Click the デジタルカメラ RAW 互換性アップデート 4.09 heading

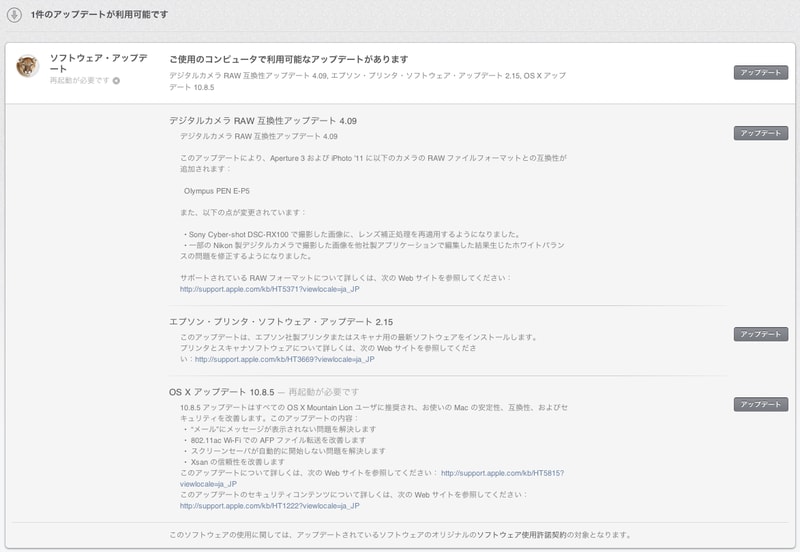point(263,121)
